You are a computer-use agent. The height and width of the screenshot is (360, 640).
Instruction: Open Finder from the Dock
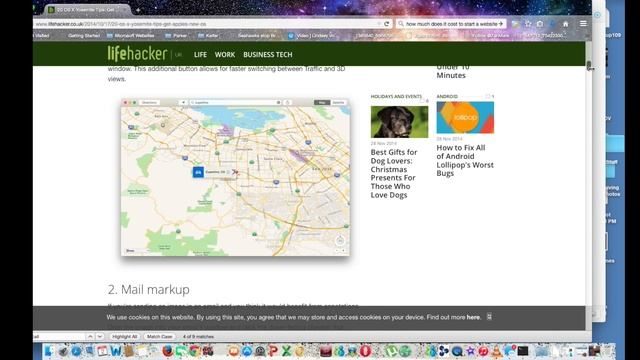[48, 351]
